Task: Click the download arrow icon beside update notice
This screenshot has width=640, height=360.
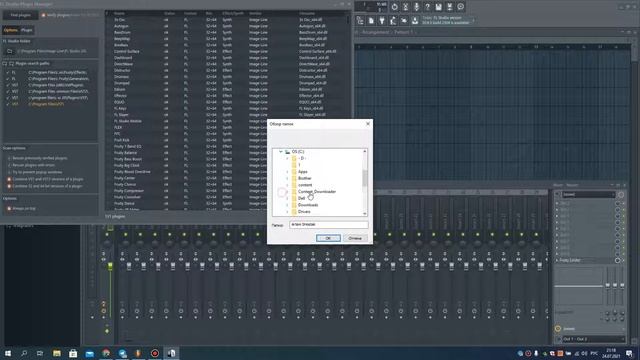Action: coord(415,20)
